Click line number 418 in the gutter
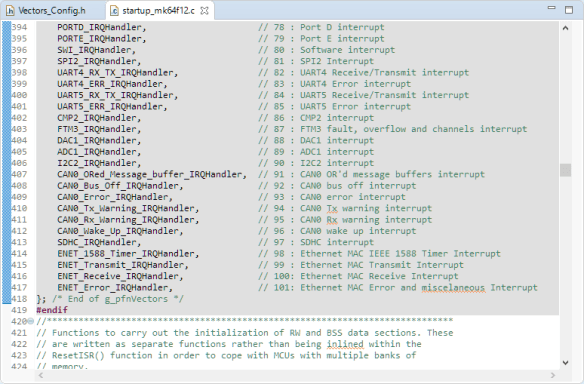Screen dimensions: 584x384 point(19,299)
